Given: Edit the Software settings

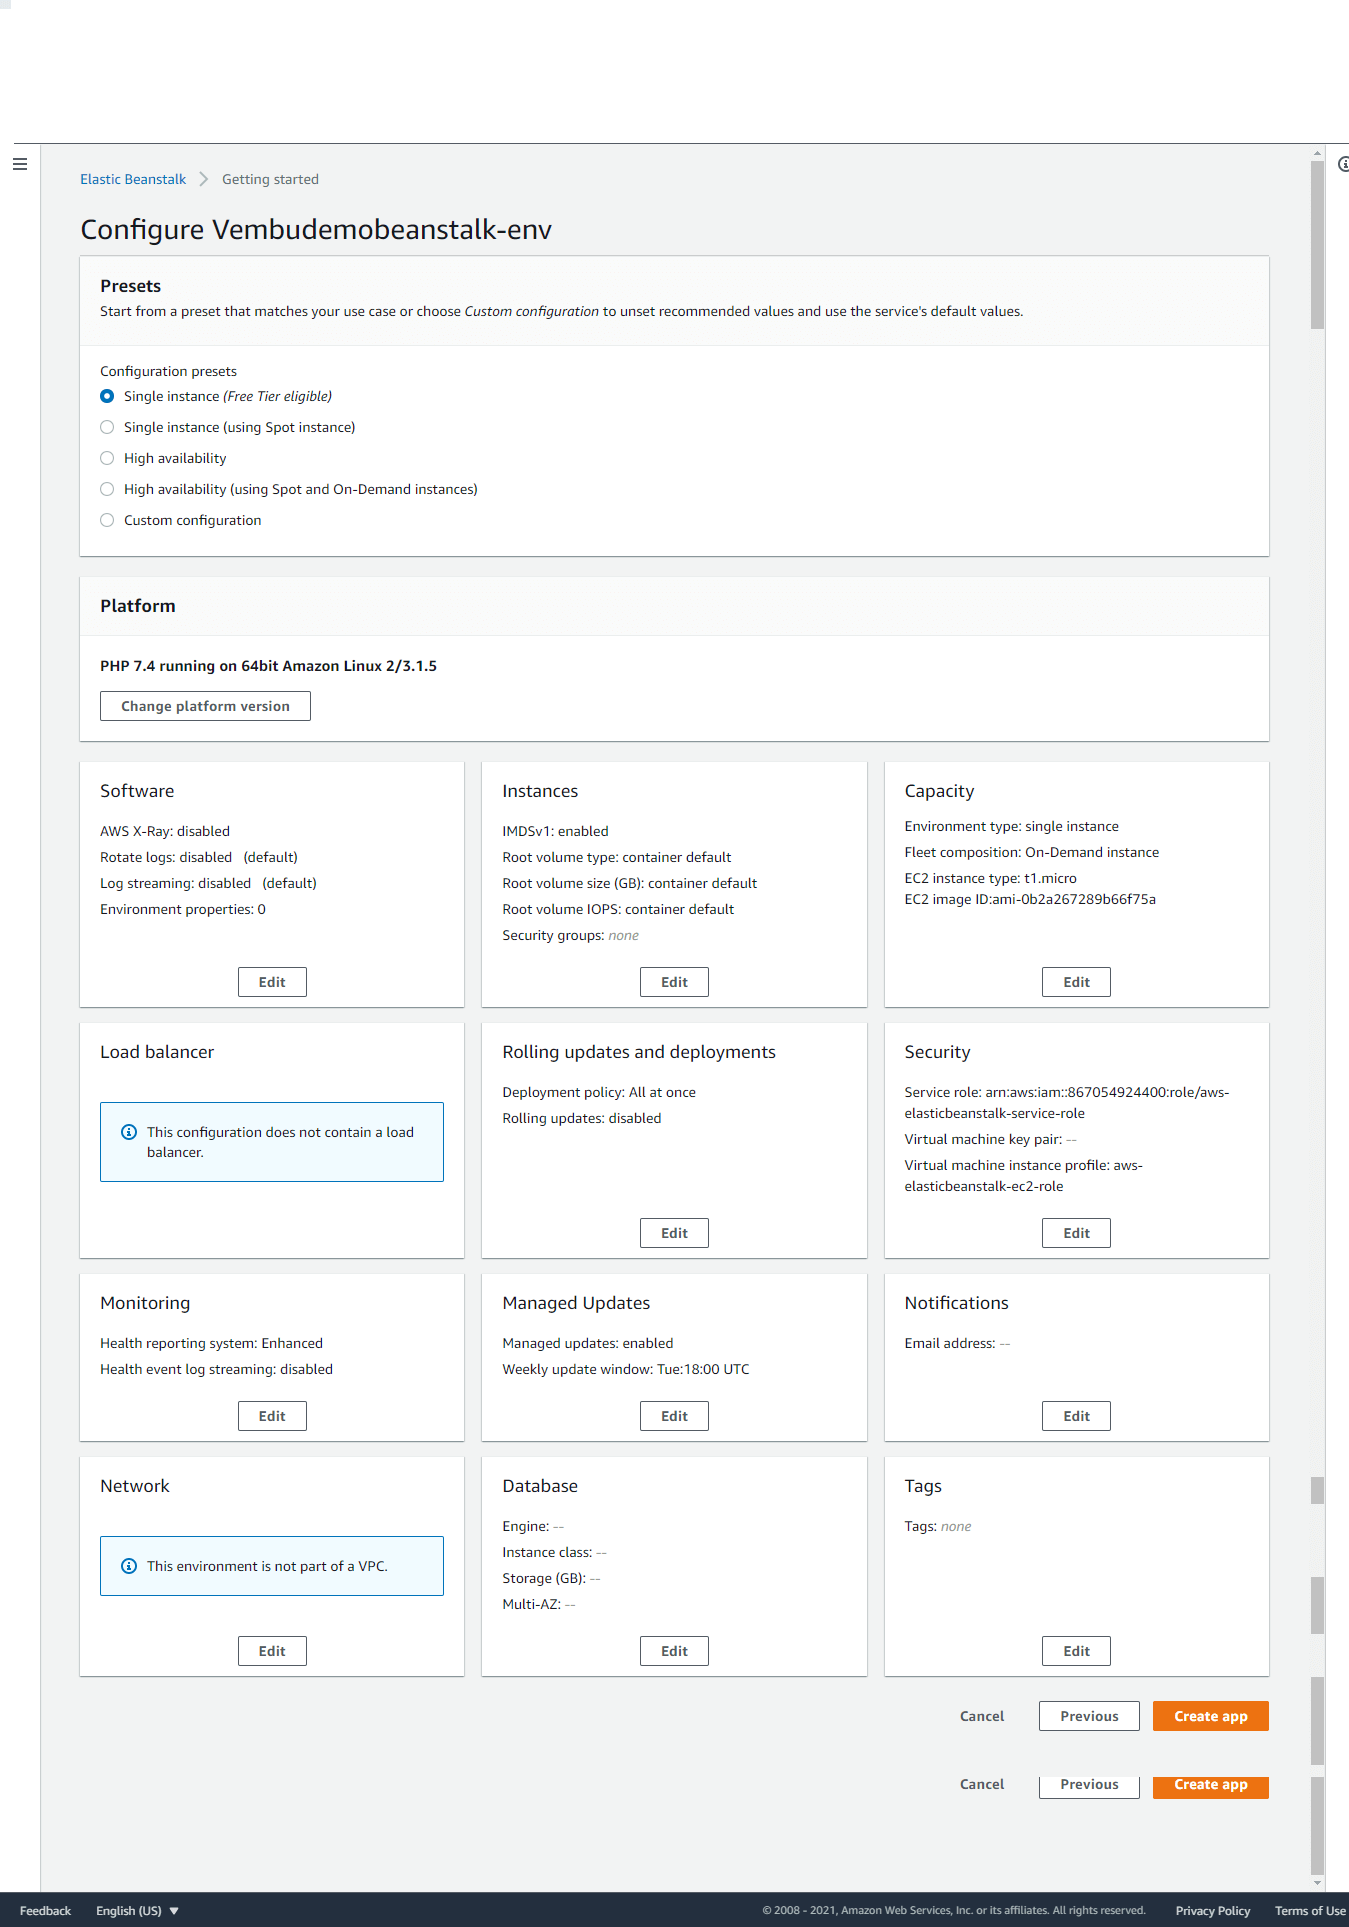Looking at the screenshot, I should (x=272, y=982).
